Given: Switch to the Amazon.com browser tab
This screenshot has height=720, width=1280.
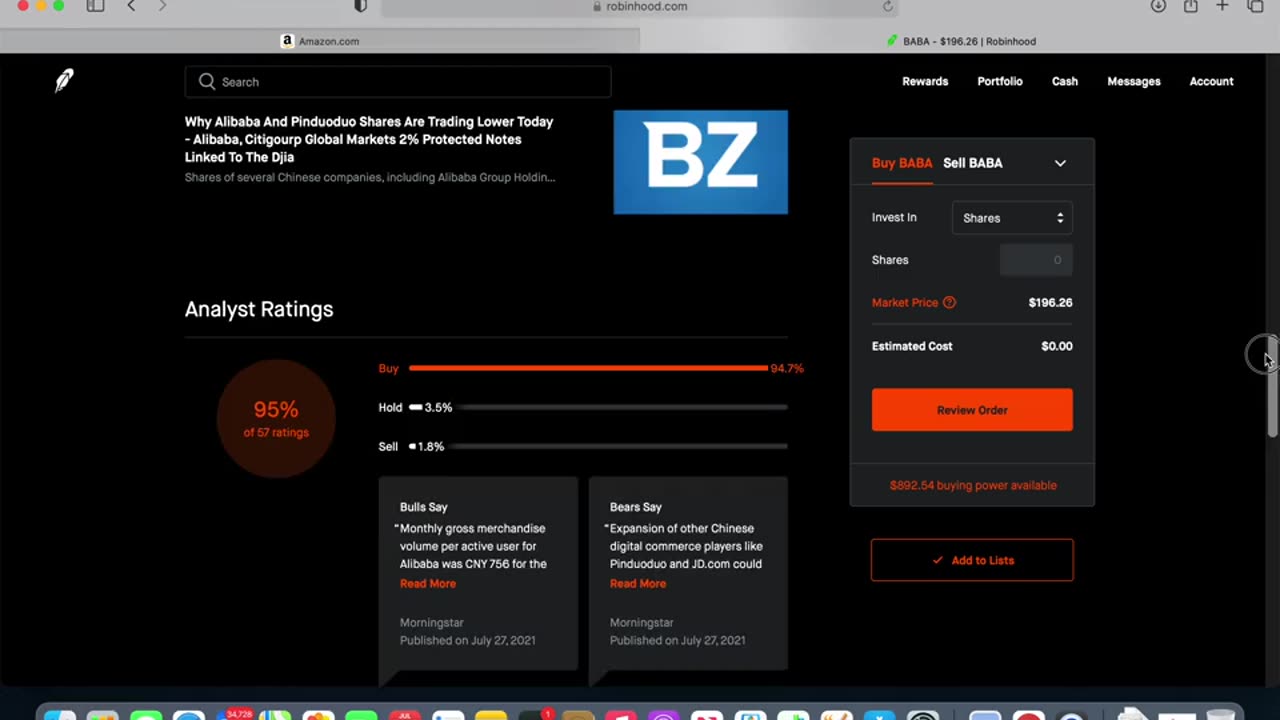Looking at the screenshot, I should (320, 41).
